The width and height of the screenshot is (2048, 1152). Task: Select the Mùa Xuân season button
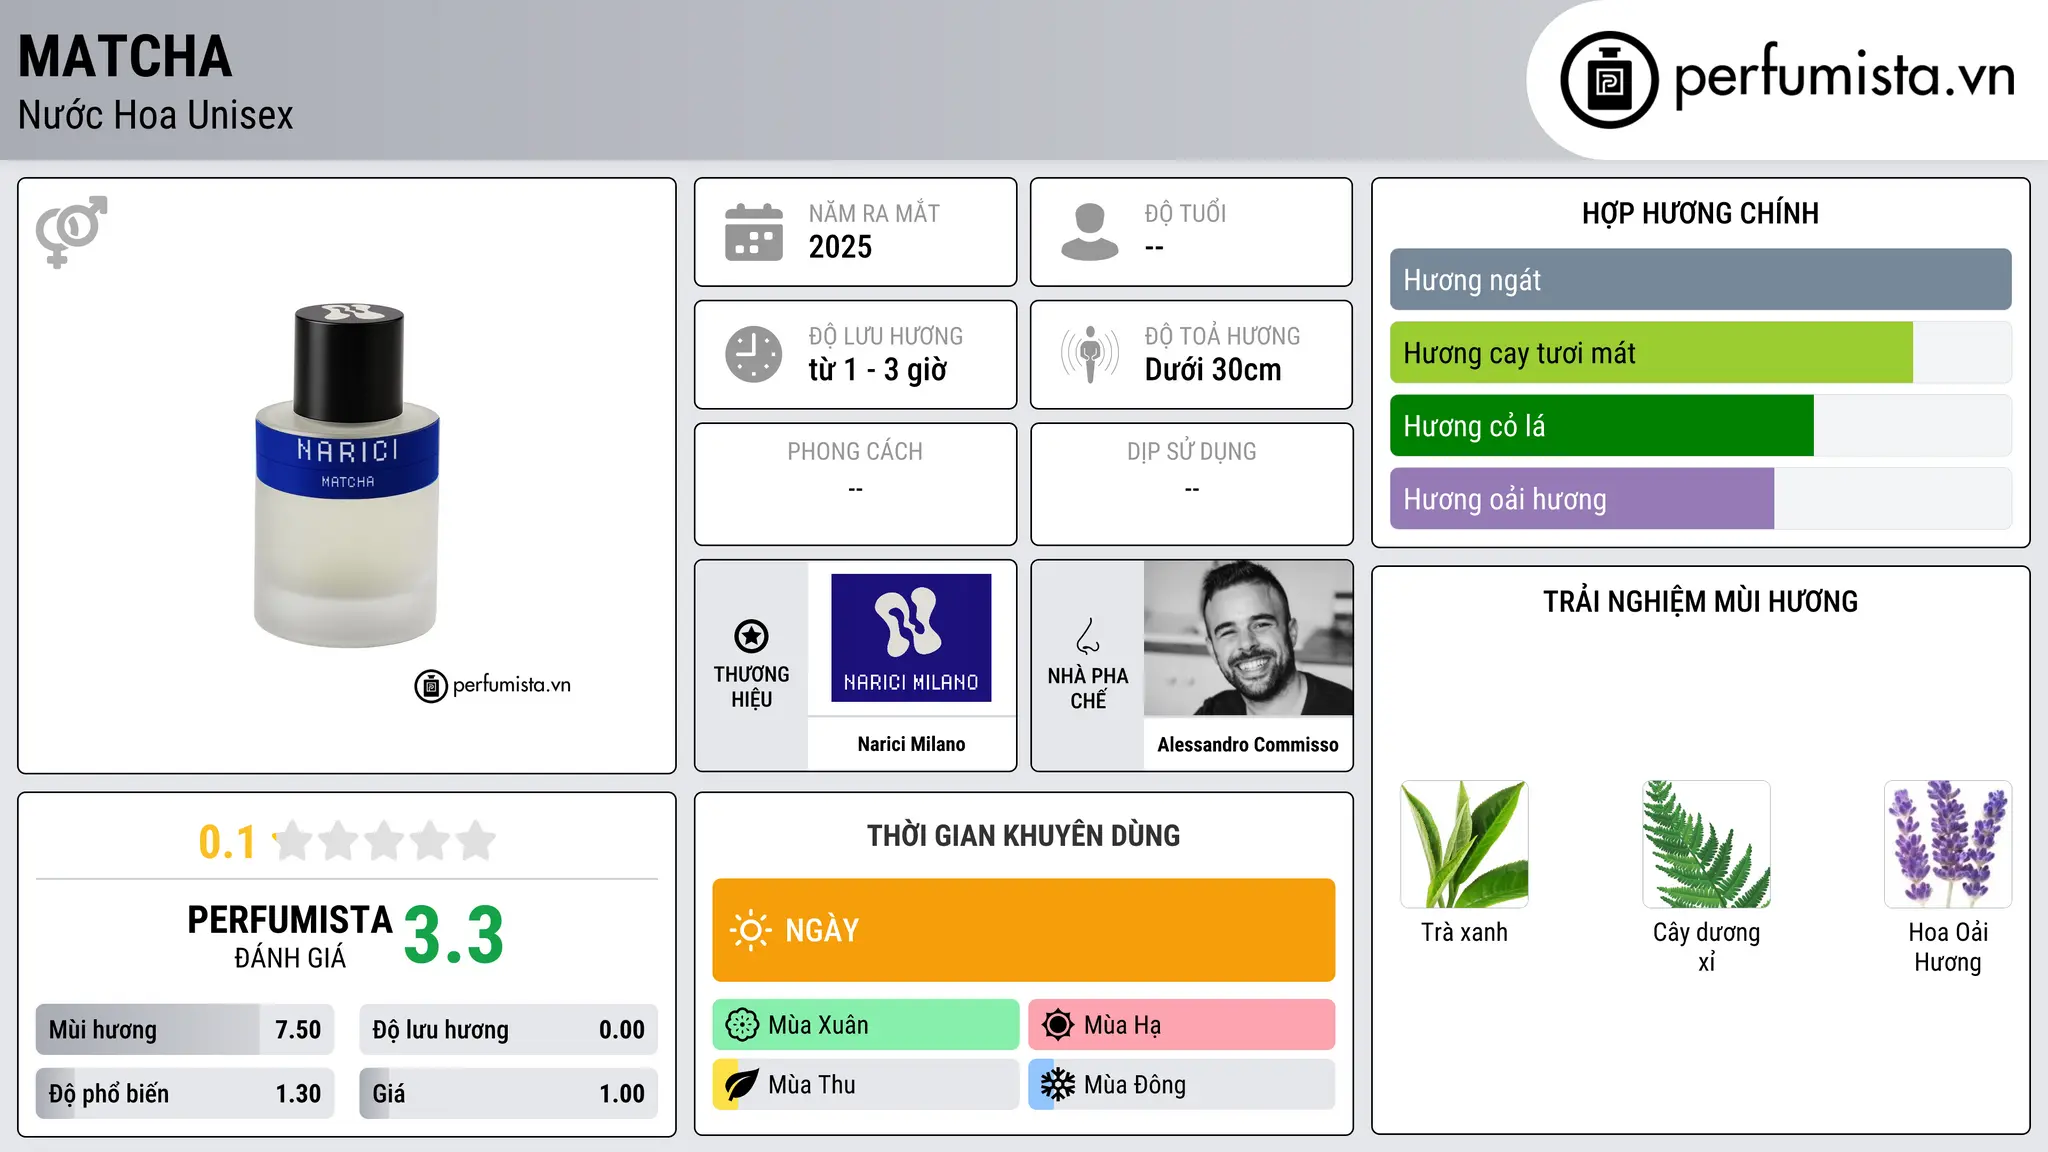(866, 1025)
